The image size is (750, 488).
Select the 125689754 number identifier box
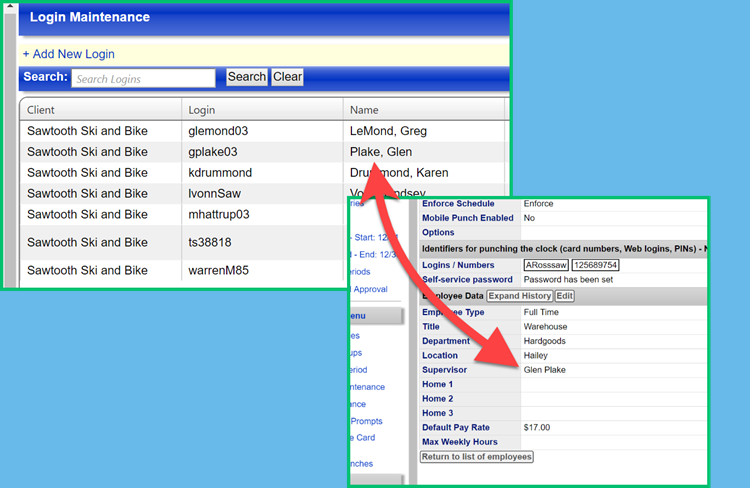[595, 265]
